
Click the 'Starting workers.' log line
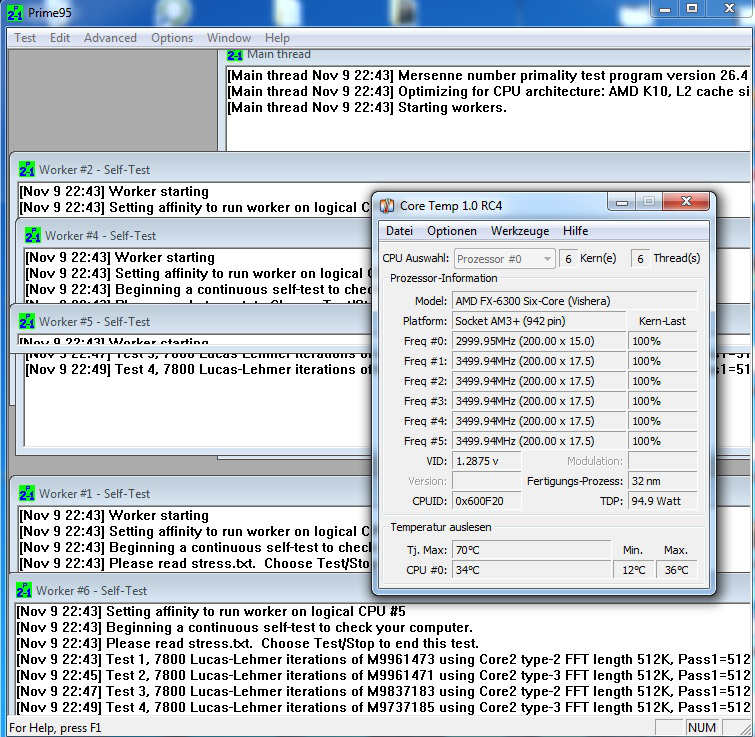coord(367,107)
